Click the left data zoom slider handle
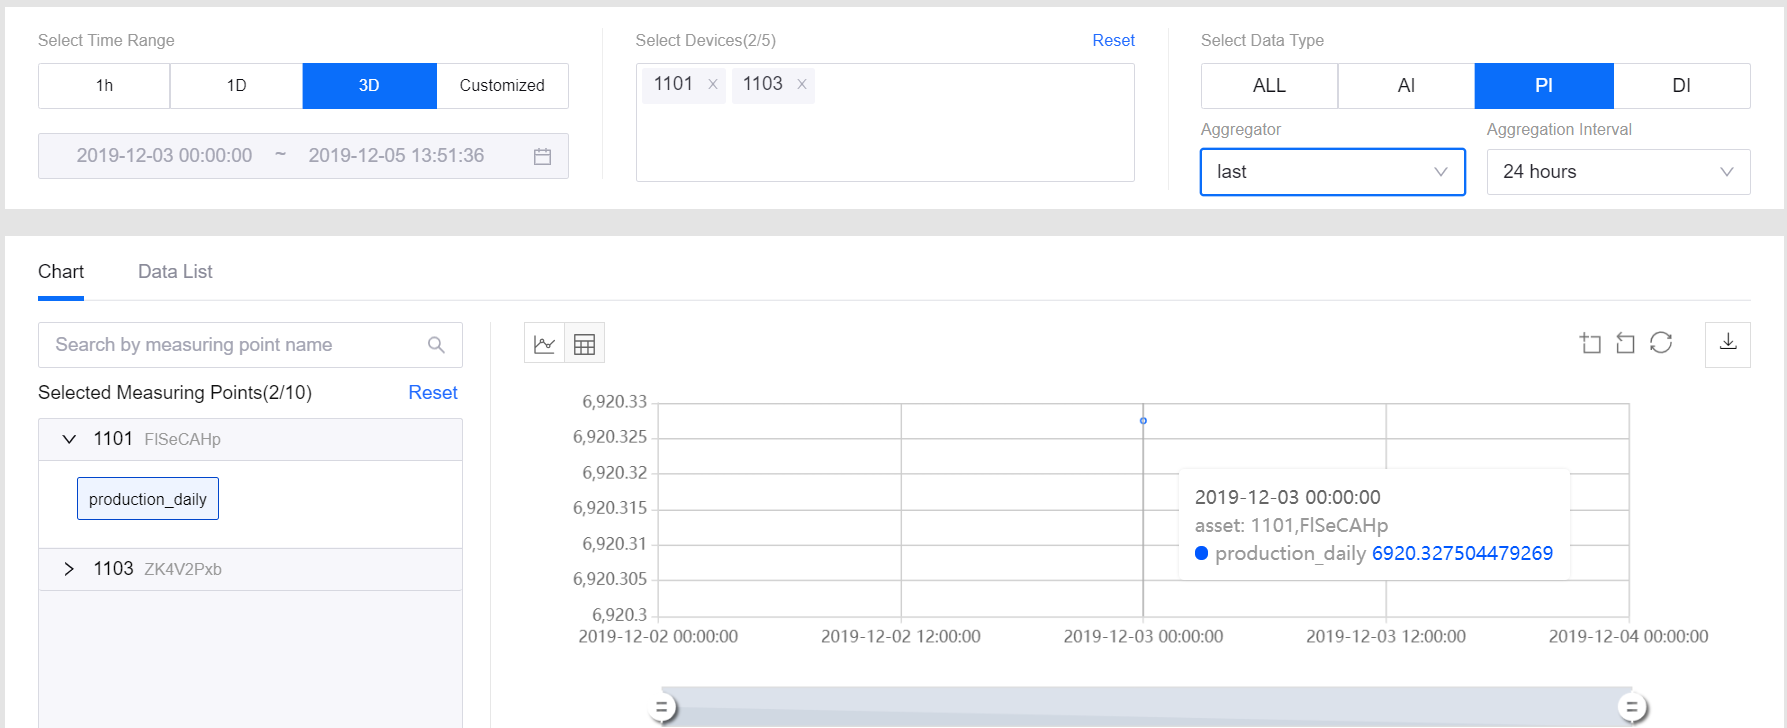This screenshot has width=1787, height=728. 661,708
